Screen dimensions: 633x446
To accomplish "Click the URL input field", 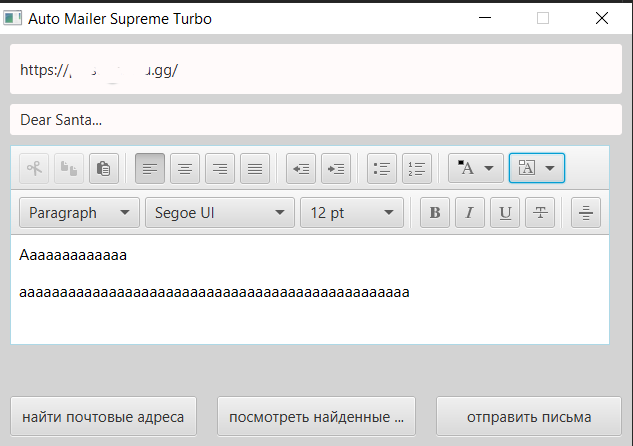I will point(316,69).
